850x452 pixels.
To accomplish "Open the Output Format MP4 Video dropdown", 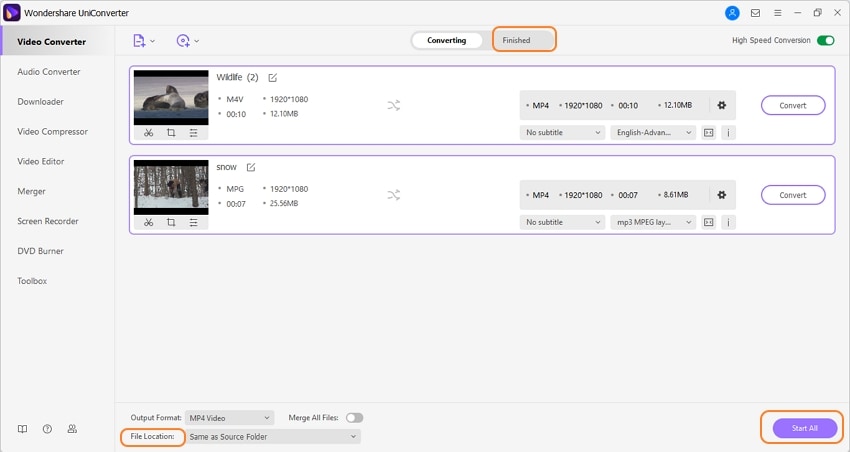I will click(229, 418).
